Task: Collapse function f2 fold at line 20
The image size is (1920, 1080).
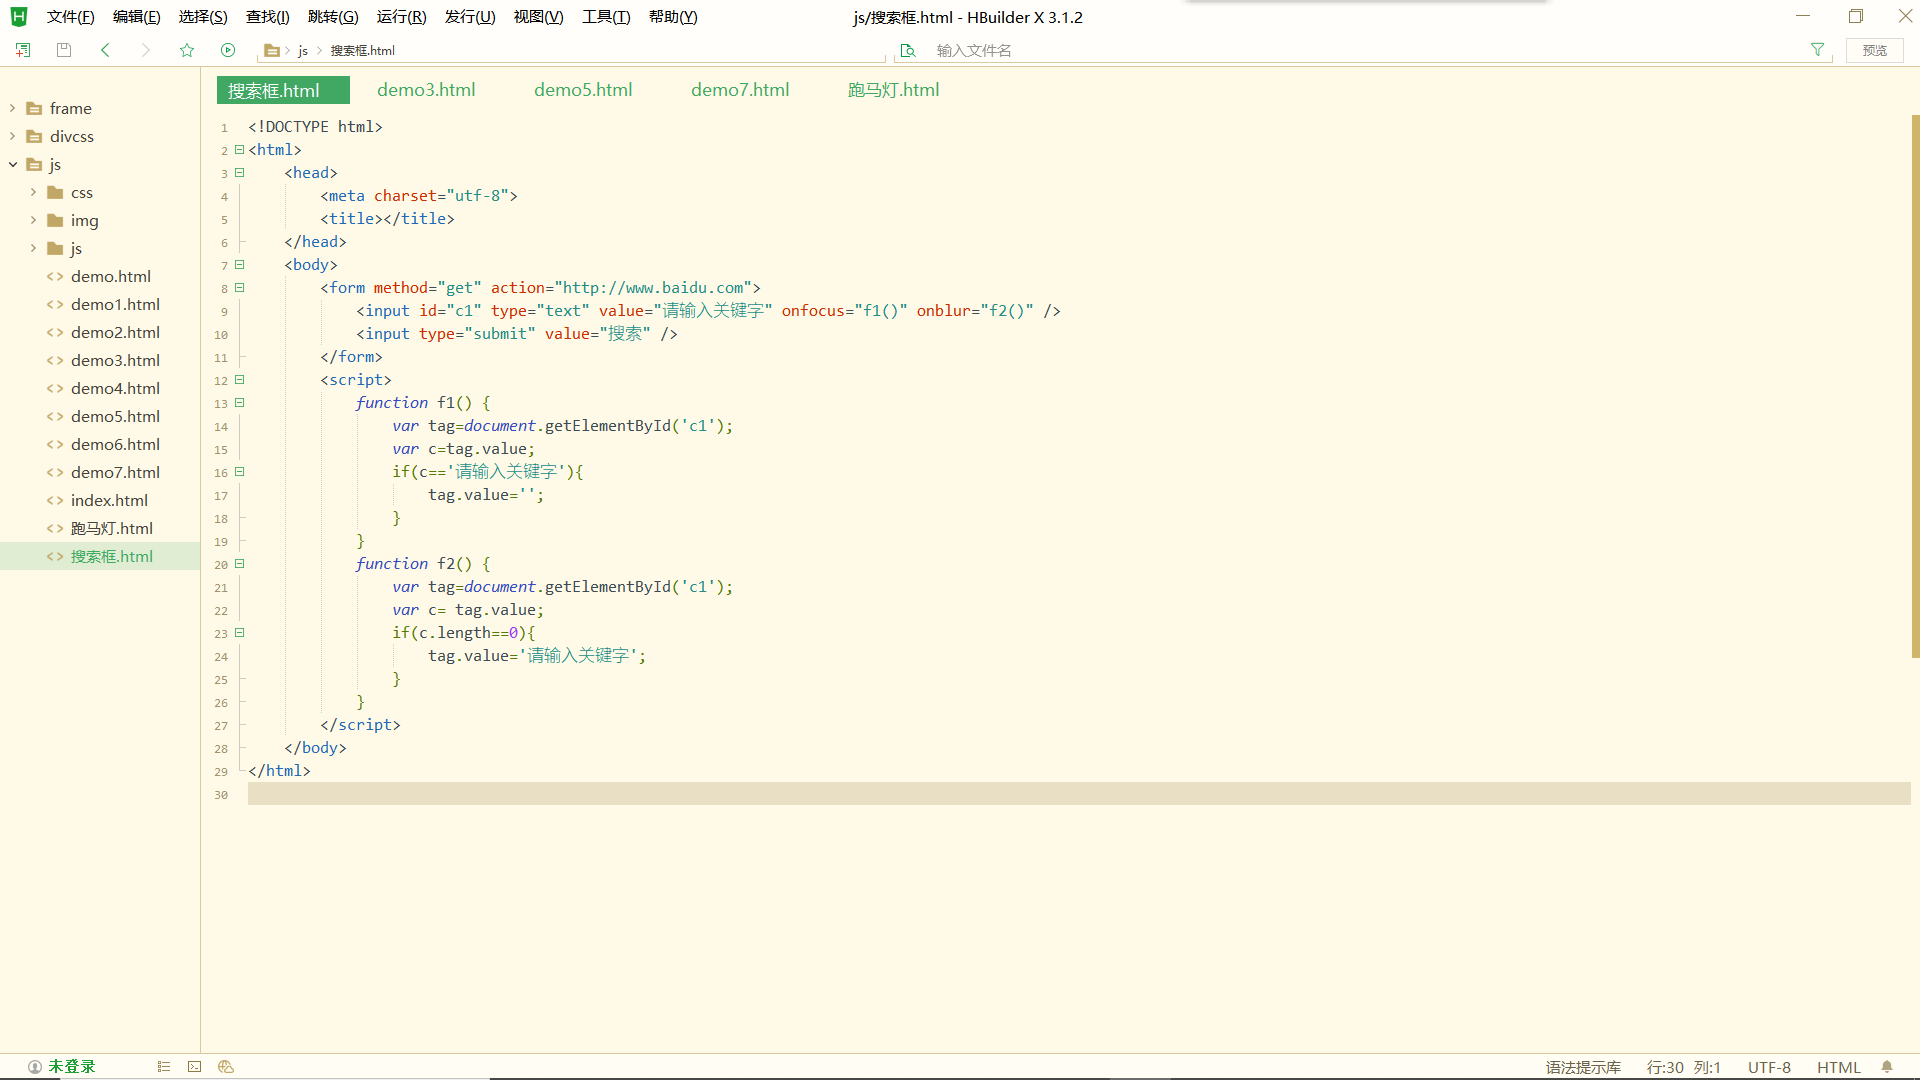Action: point(240,564)
